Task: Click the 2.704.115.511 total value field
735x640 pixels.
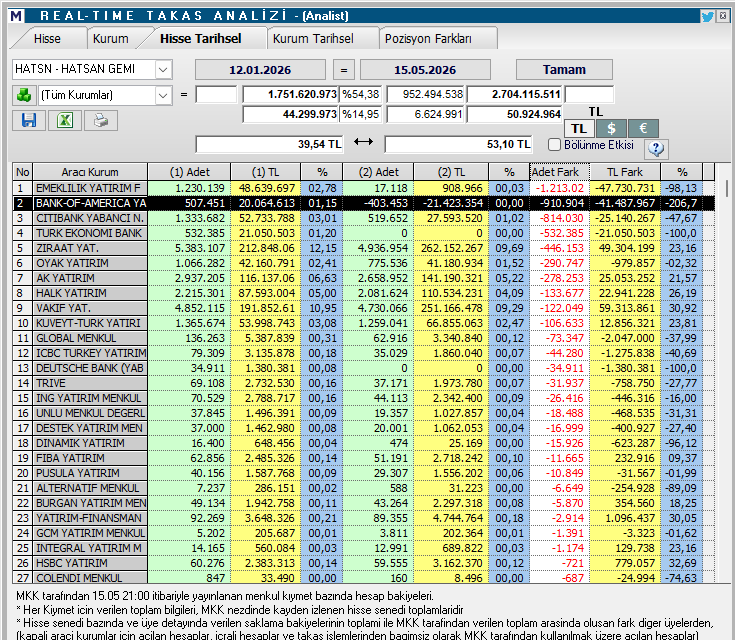Action: click(515, 95)
